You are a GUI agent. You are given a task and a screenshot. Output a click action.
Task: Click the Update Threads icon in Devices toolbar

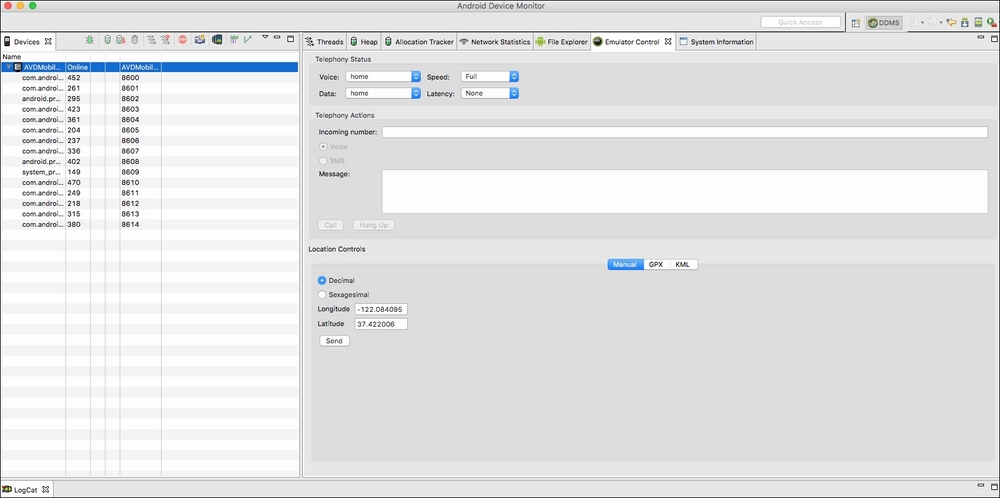(151, 41)
